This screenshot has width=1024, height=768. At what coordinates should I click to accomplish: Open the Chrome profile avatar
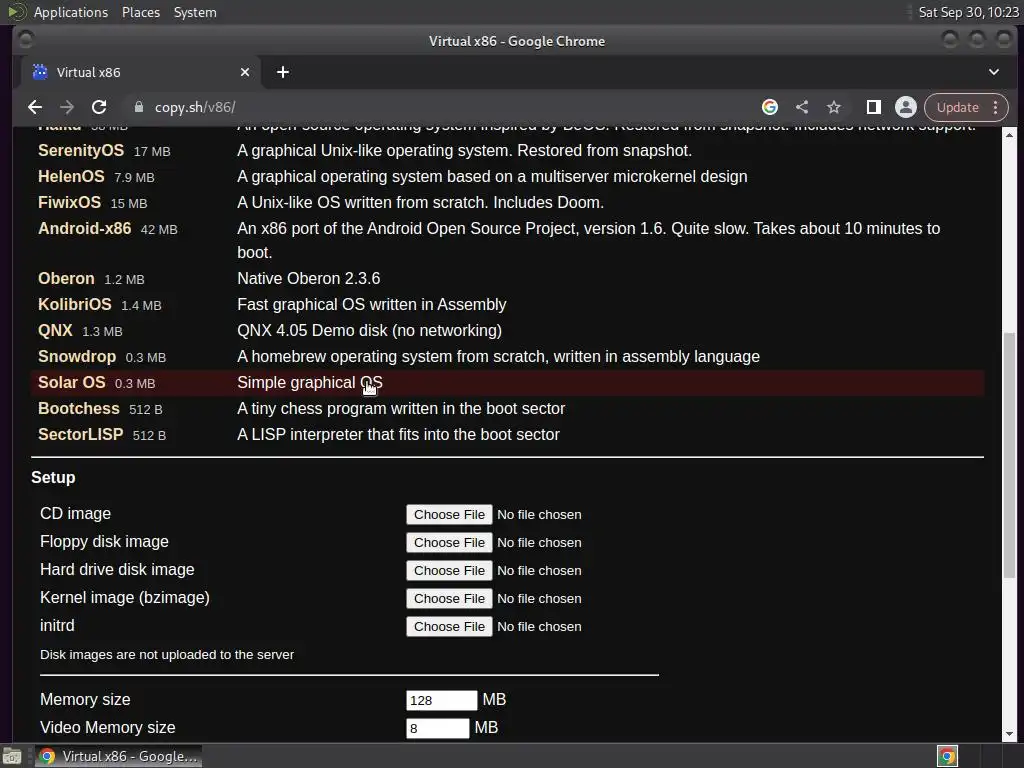906,107
